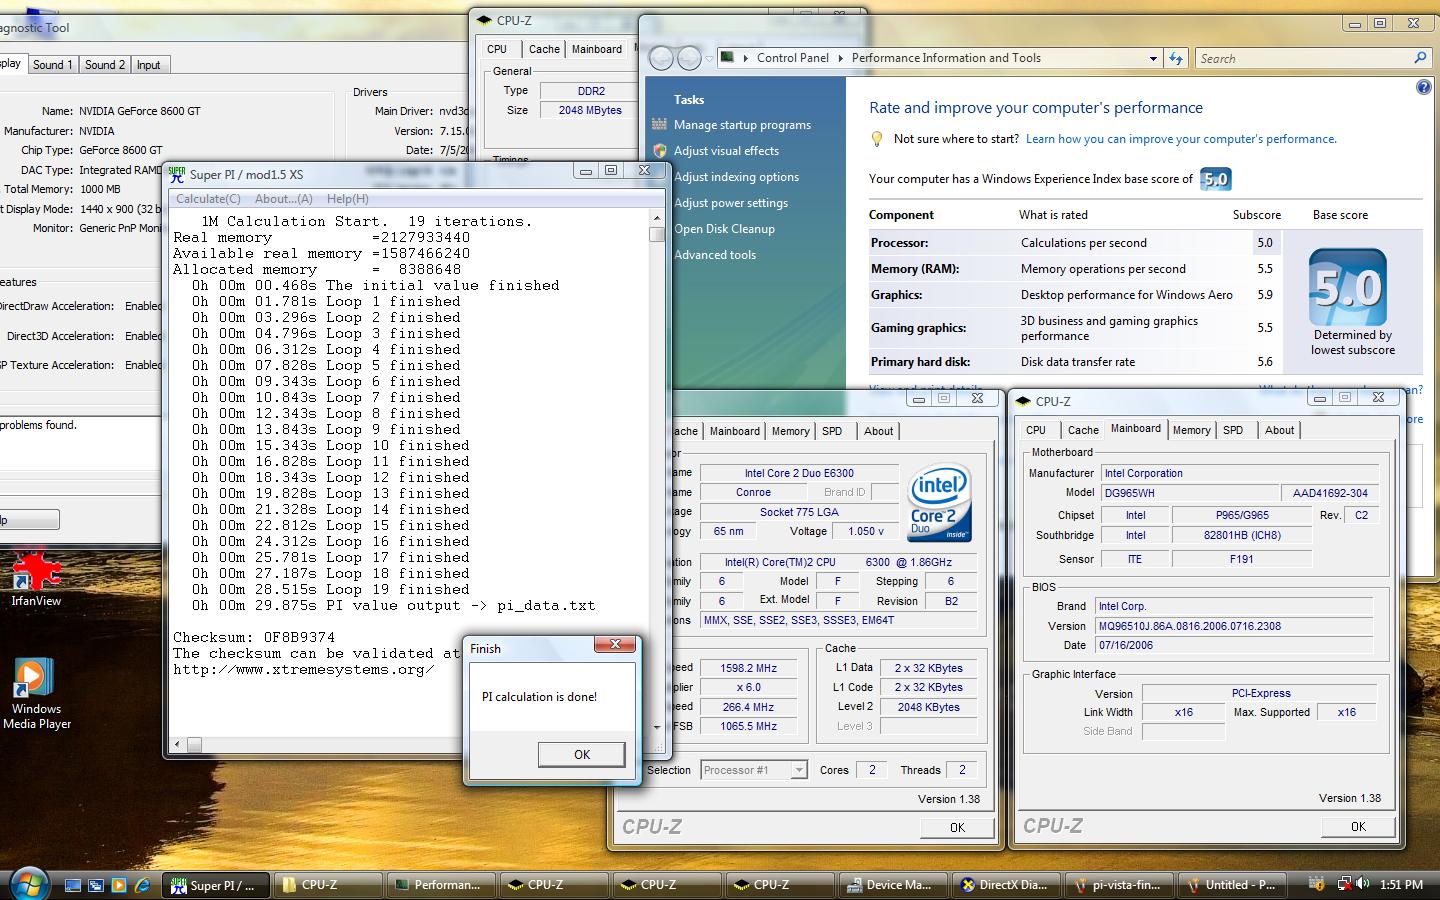
Task: Launch Internet Explorer from quick launch
Action: point(142,885)
